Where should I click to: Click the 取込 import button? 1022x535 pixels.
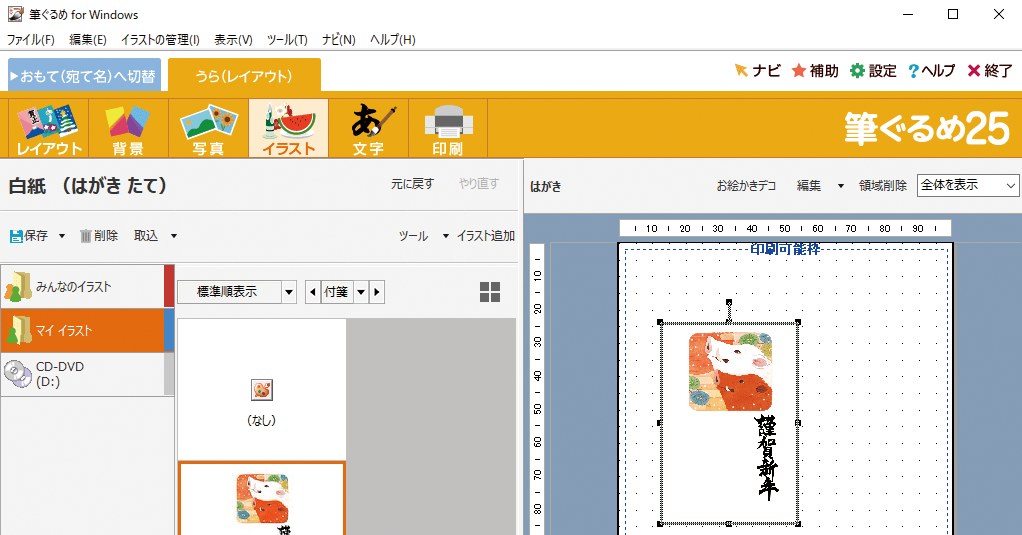[146, 236]
